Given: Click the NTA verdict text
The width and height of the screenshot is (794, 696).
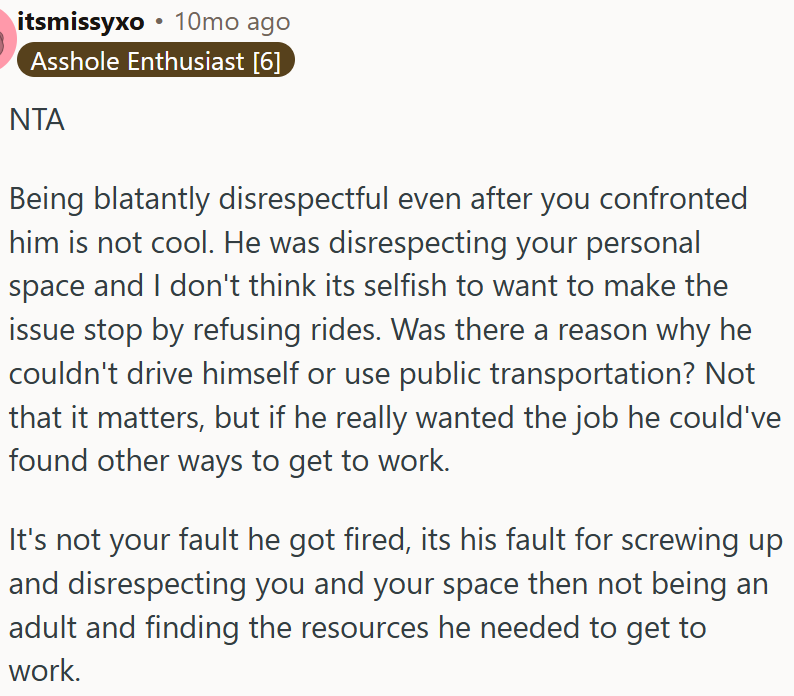Looking at the screenshot, I should point(37,120).
